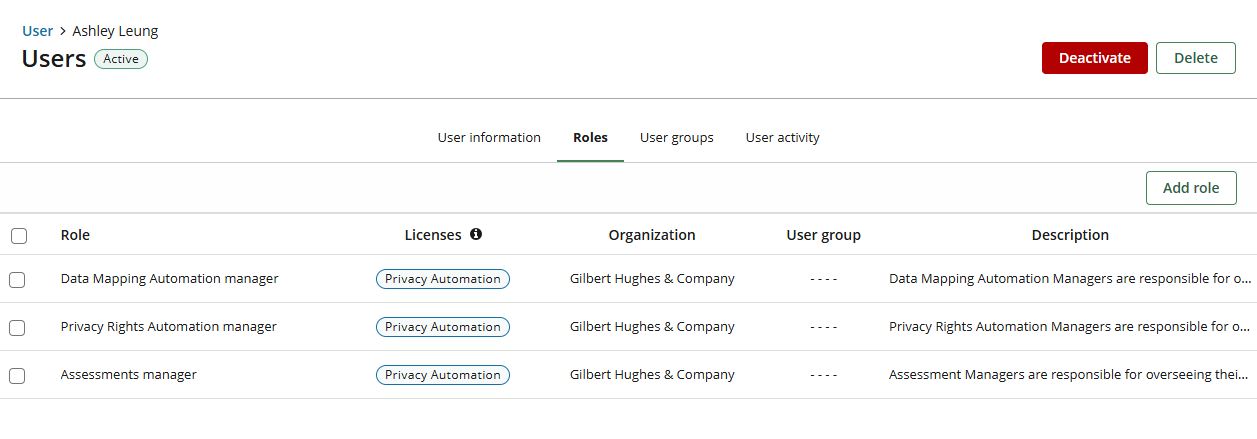Click the empty user group value in Privacy Rights row
Image resolution: width=1257 pixels, height=439 pixels.
[824, 327]
